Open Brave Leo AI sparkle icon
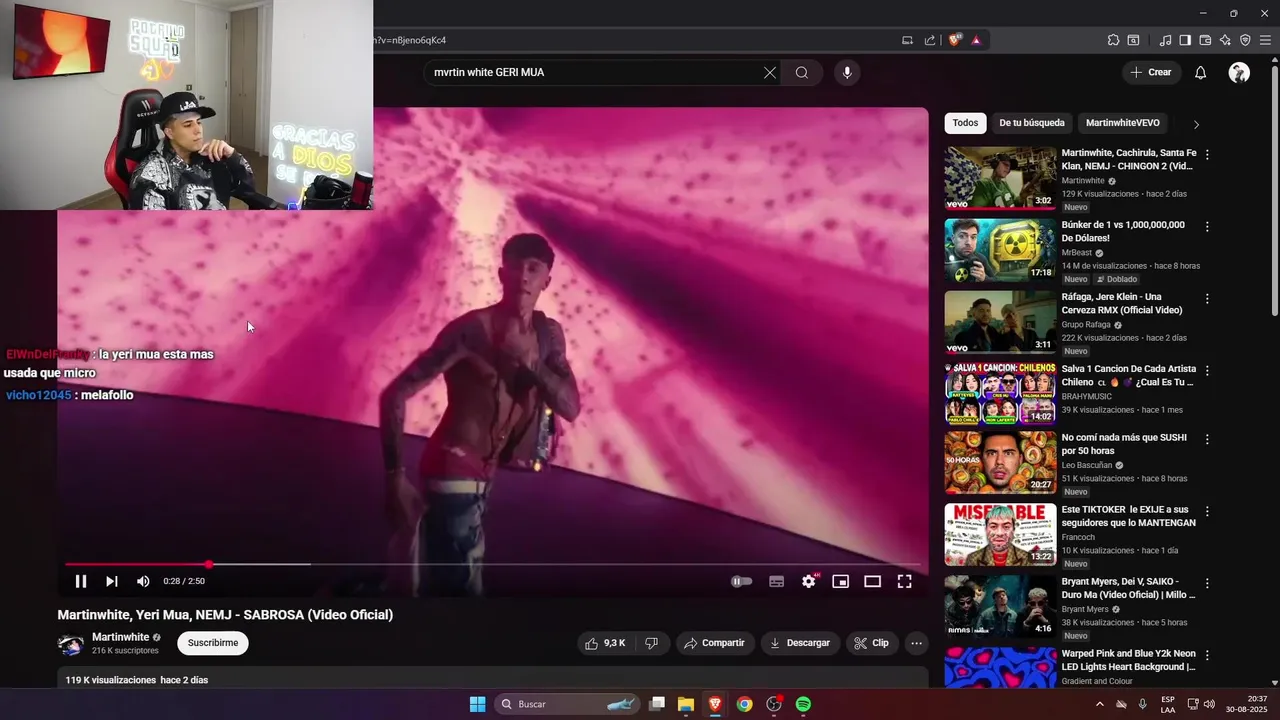This screenshot has width=1280, height=720. click(x=1225, y=40)
